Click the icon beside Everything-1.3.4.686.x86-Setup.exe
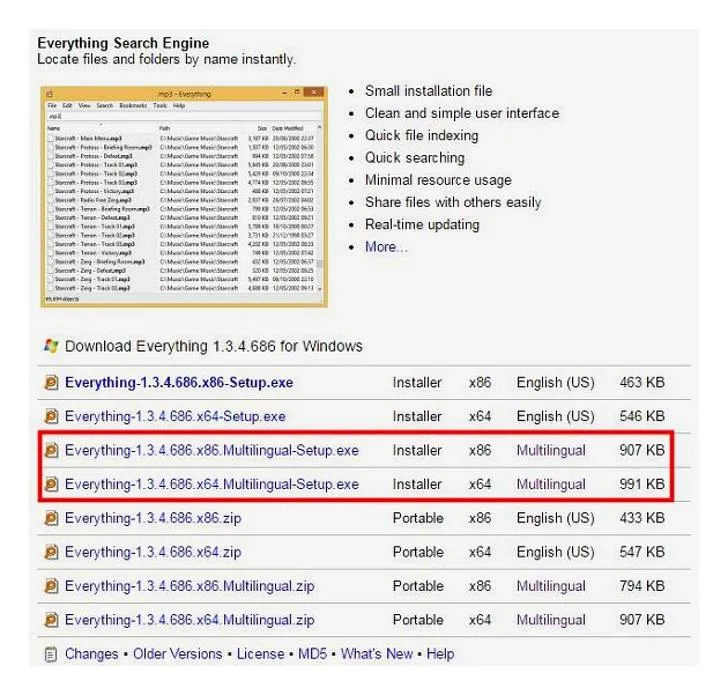The image size is (728, 695). (x=51, y=383)
